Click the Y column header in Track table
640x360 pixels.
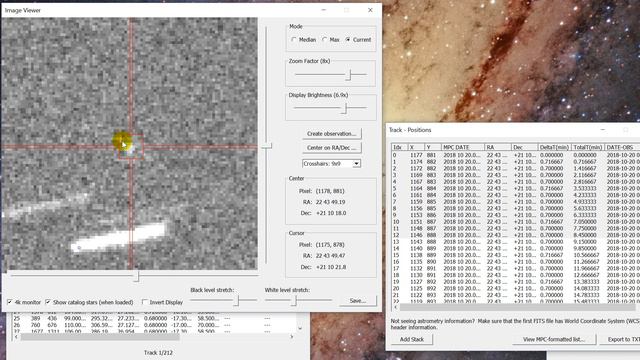pyautogui.click(x=433, y=147)
